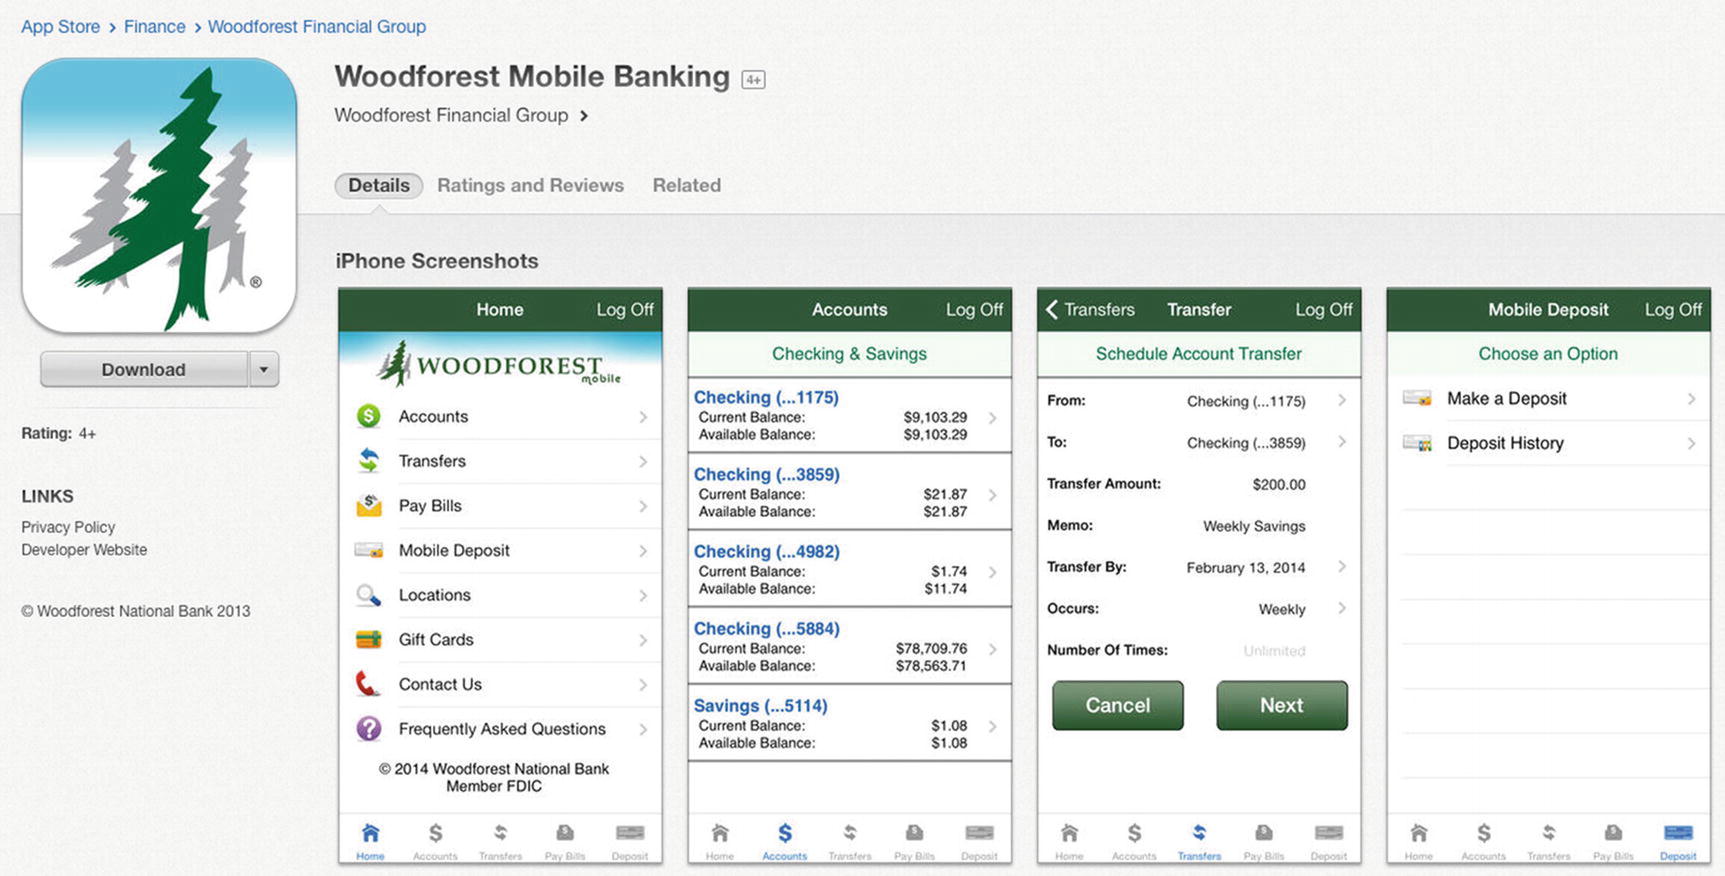Screen dimensions: 1725x876
Task: Open the Occurs frequency chevron
Action: click(1342, 608)
